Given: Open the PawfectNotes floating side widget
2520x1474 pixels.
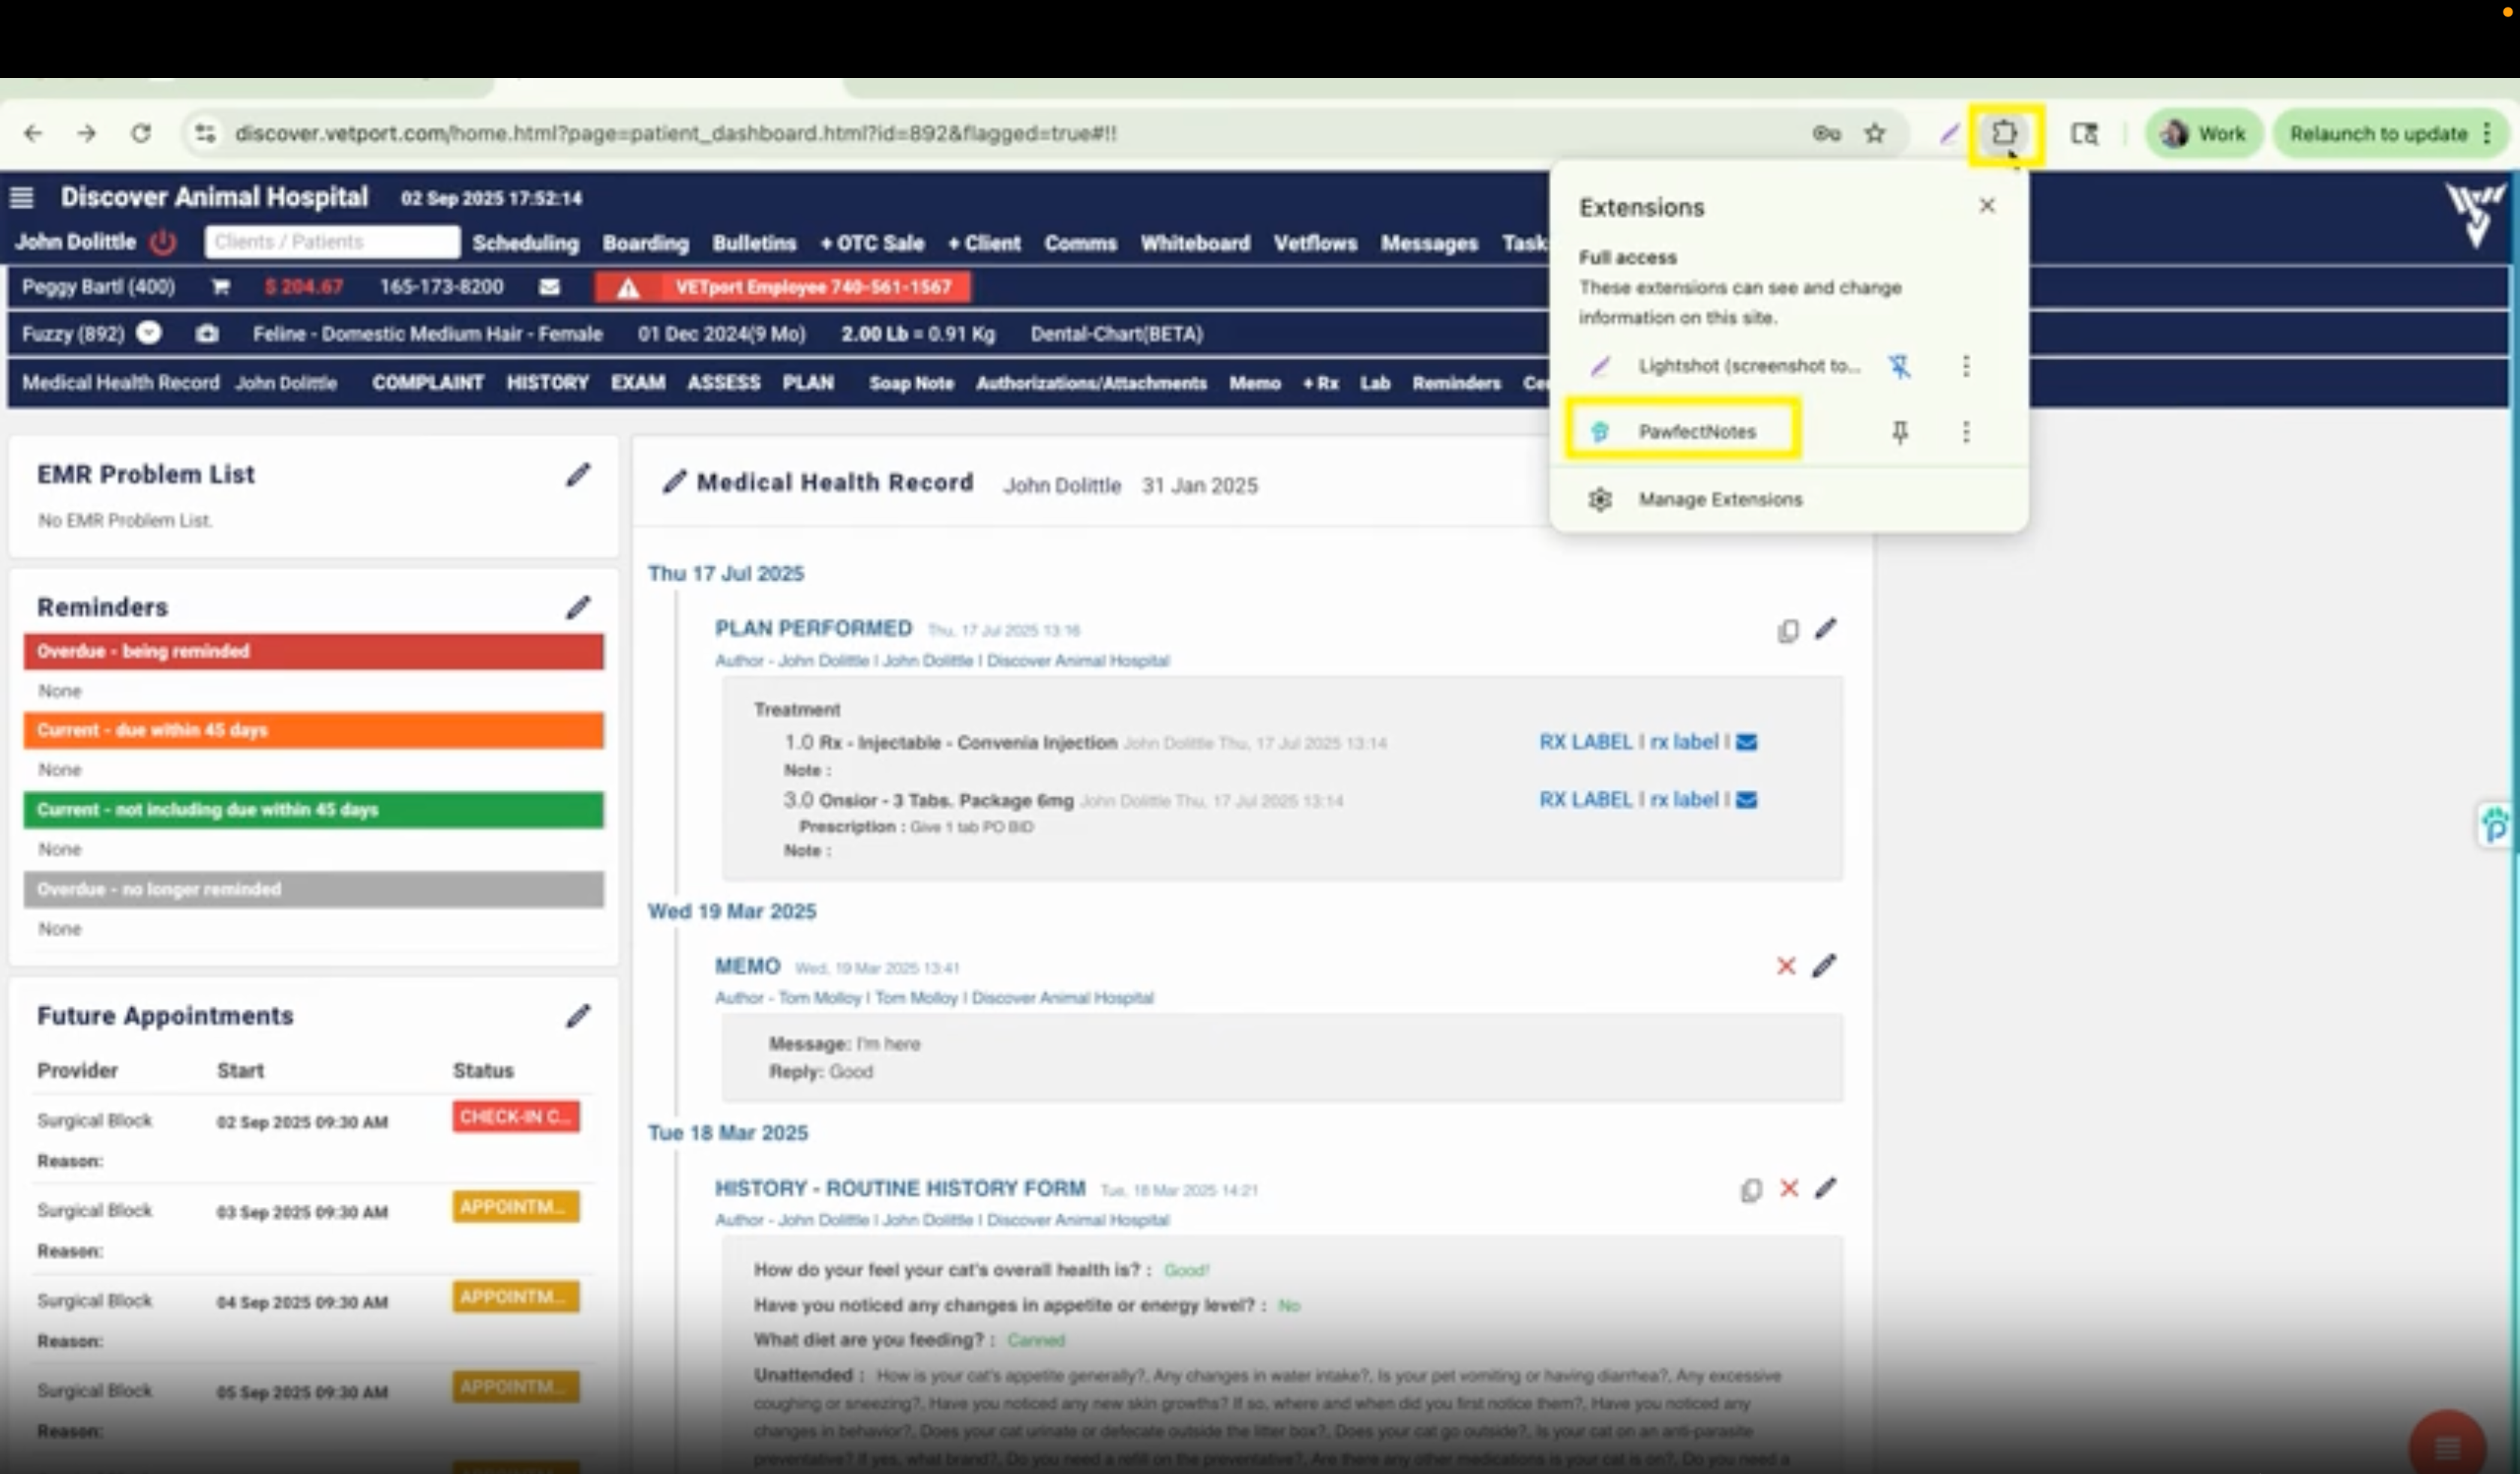Looking at the screenshot, I should [2496, 825].
